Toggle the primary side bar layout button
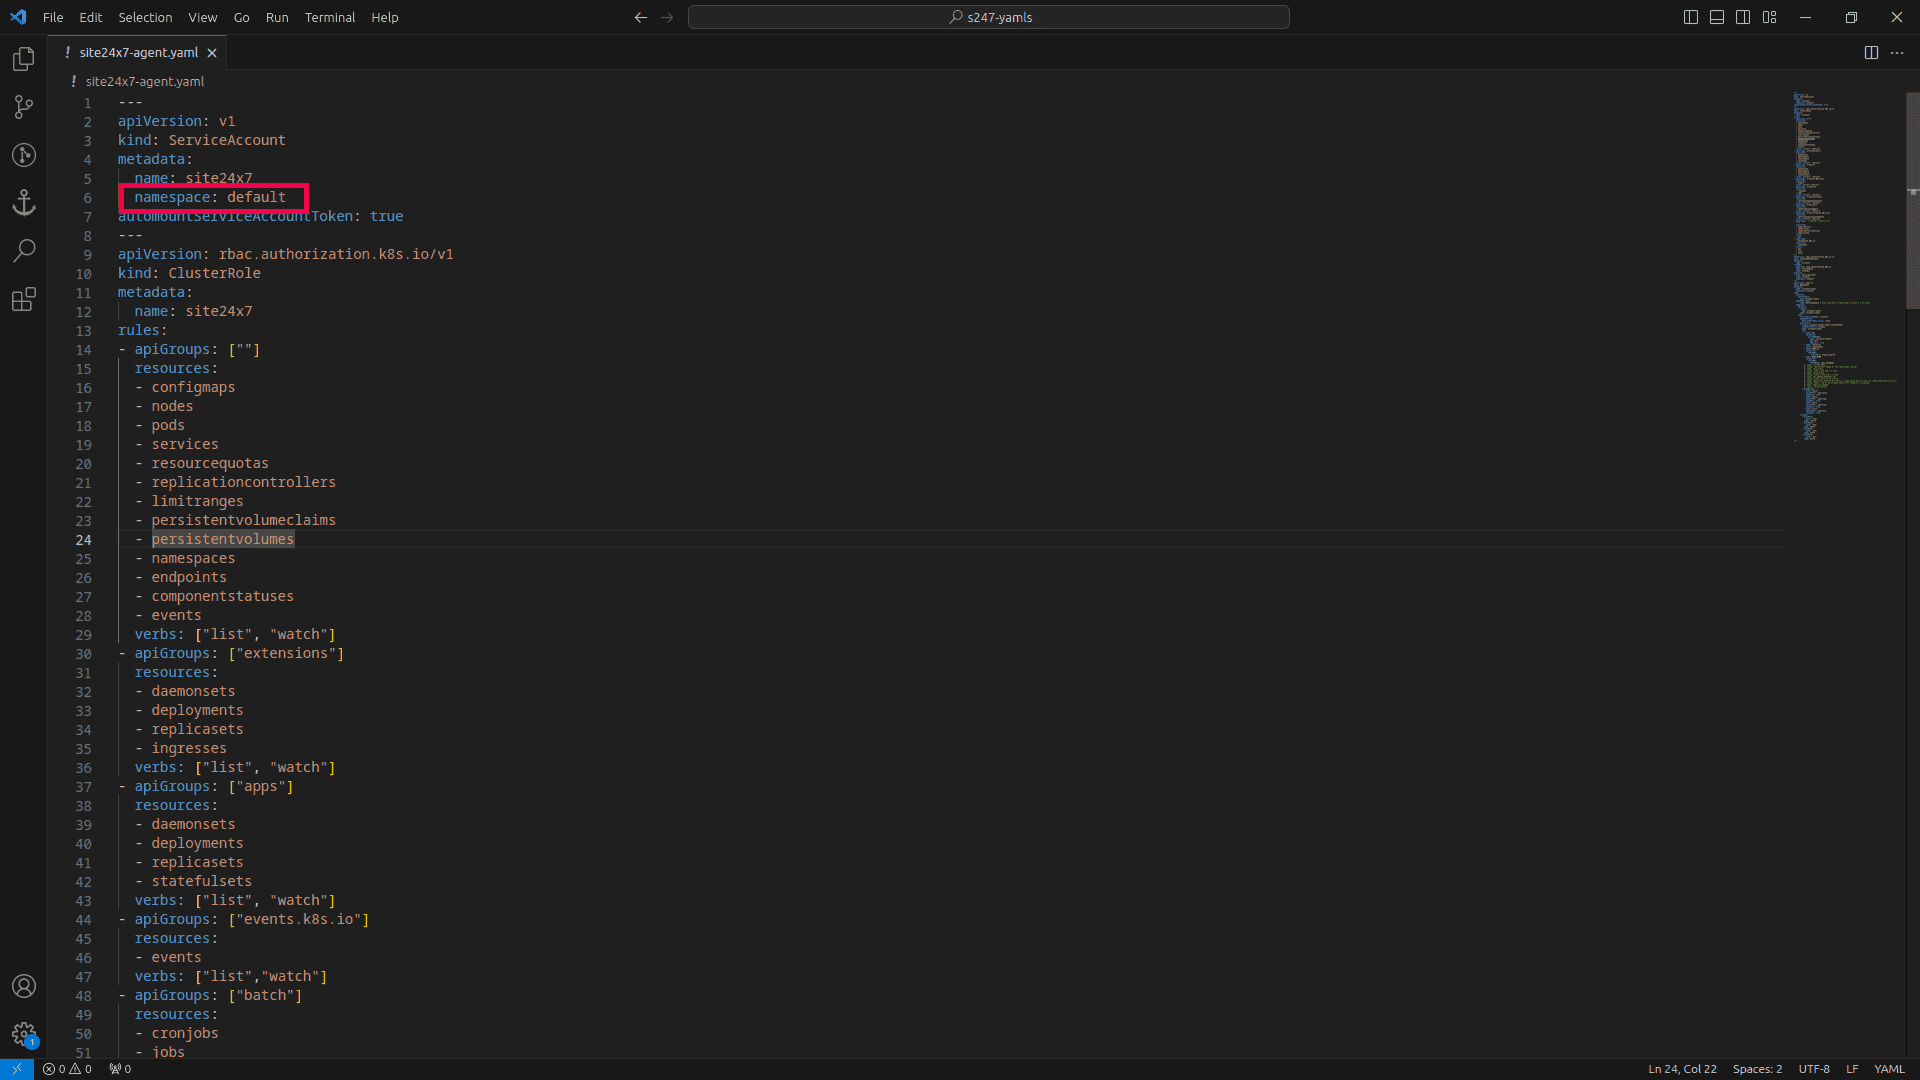The image size is (1920, 1080). coord(1691,17)
